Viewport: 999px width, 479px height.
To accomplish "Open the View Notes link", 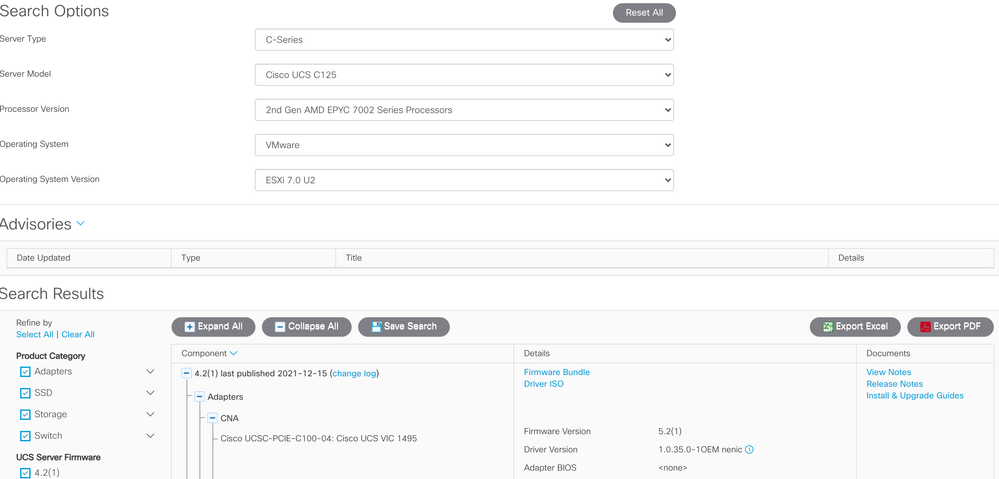I will click(889, 372).
